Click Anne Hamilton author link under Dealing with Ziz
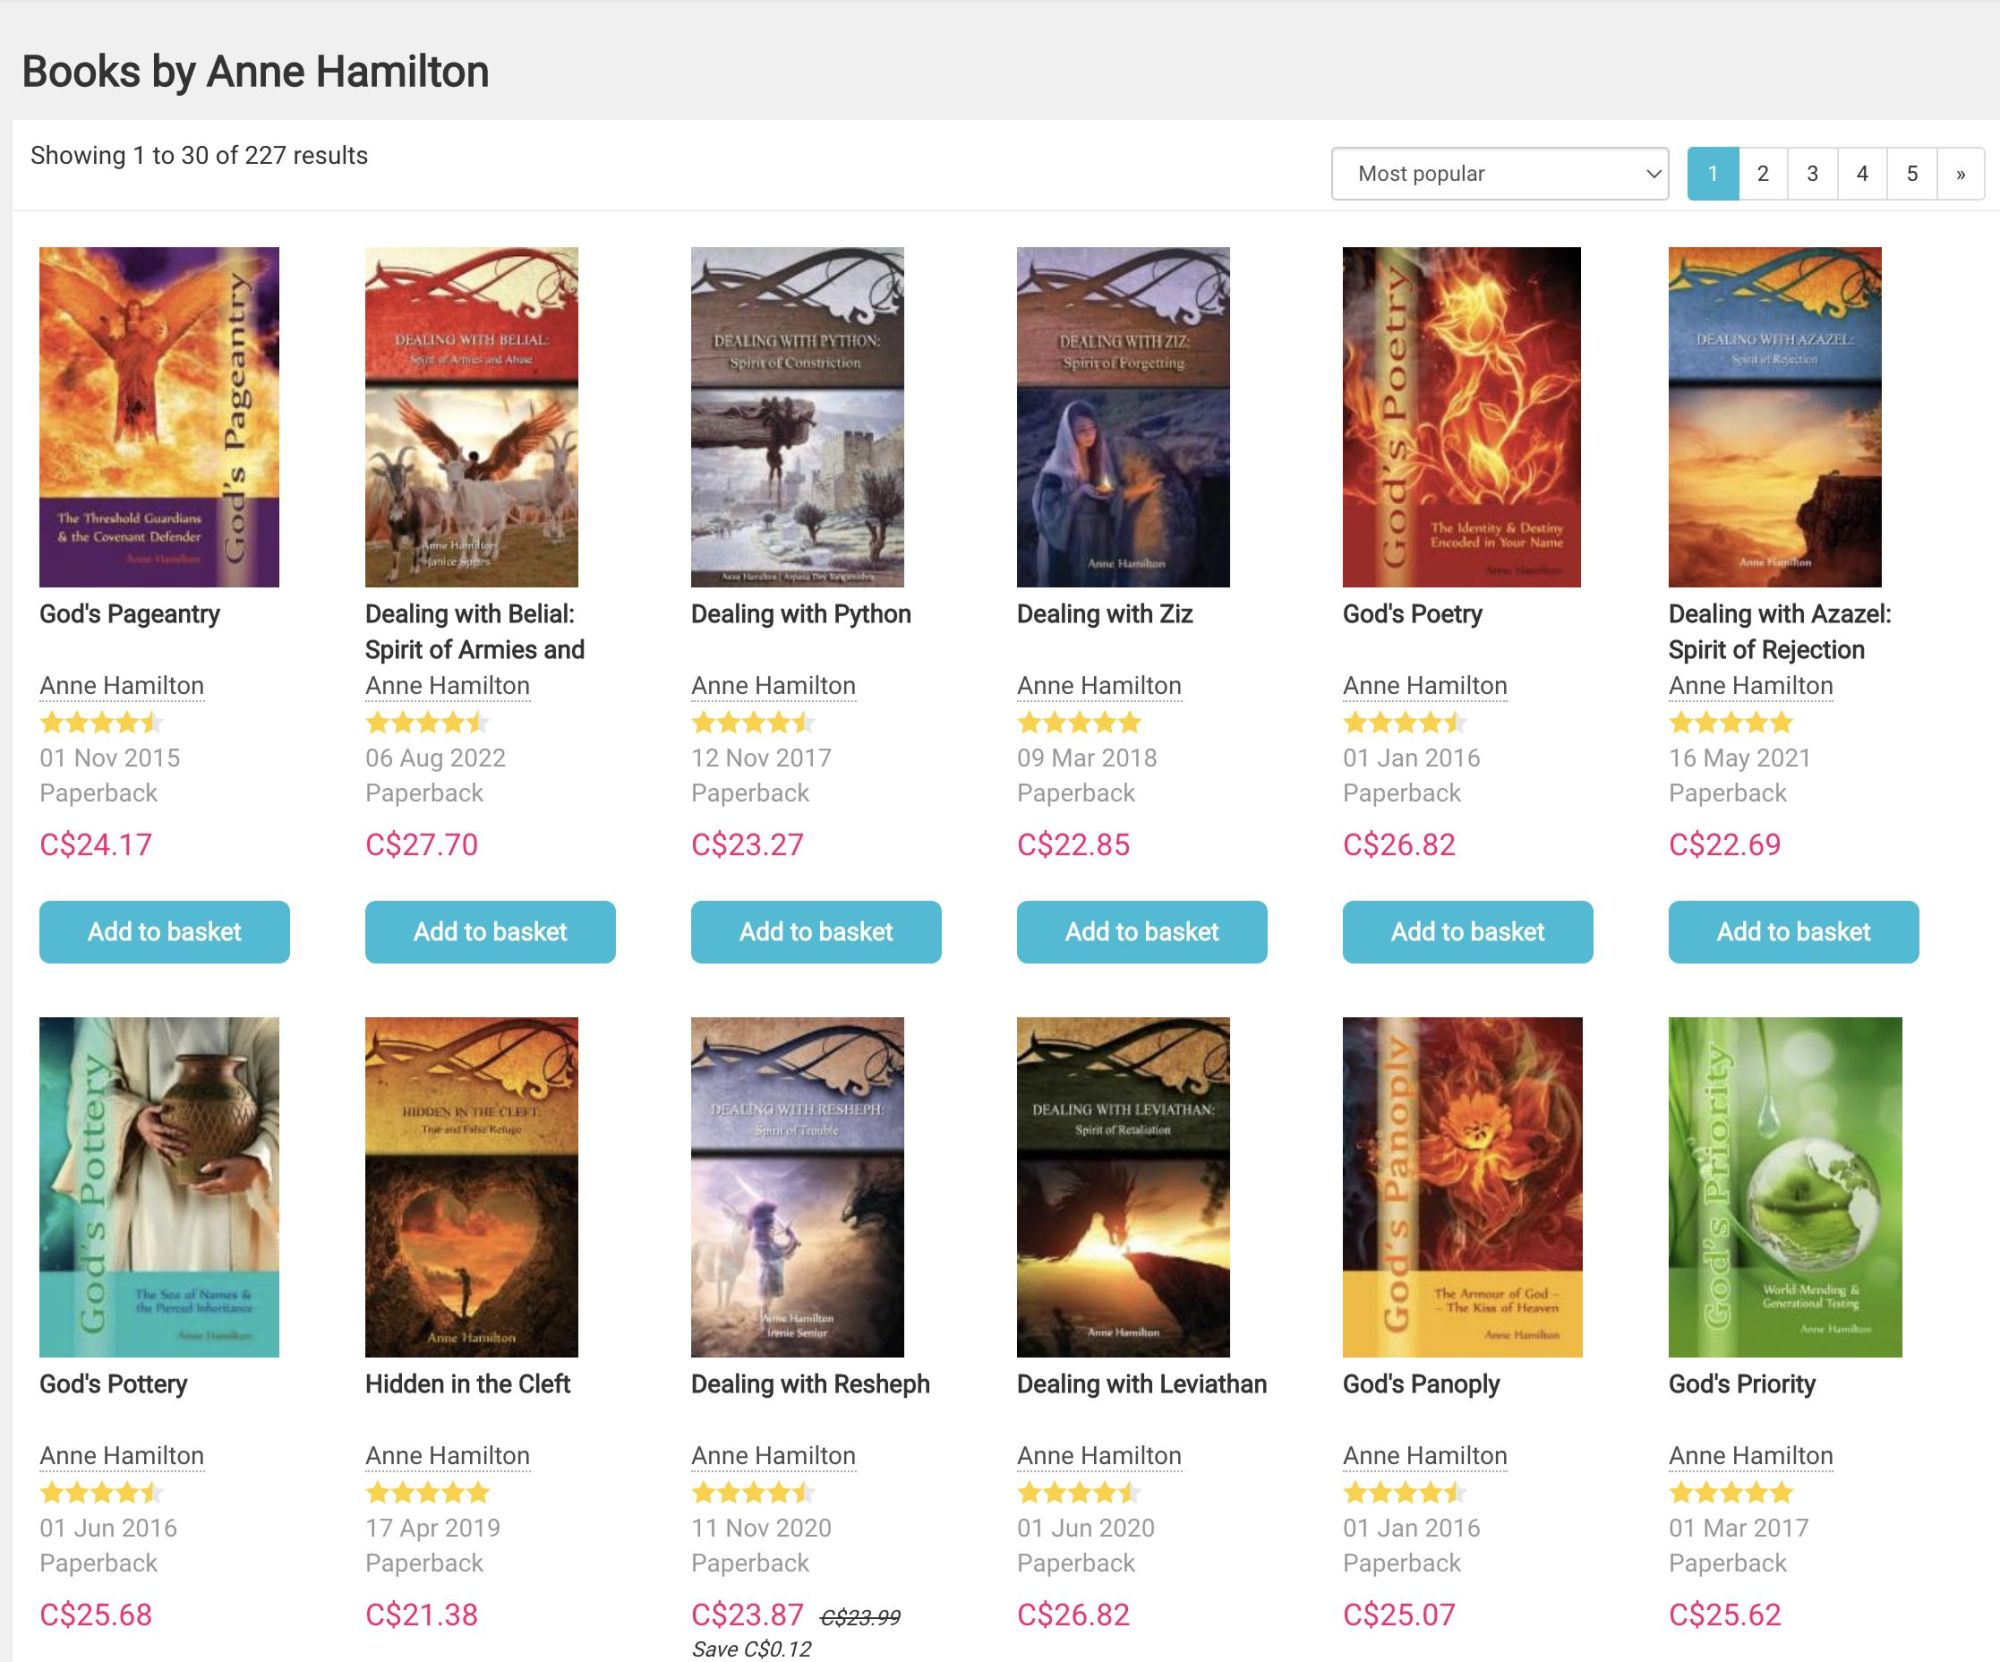 tap(1100, 686)
